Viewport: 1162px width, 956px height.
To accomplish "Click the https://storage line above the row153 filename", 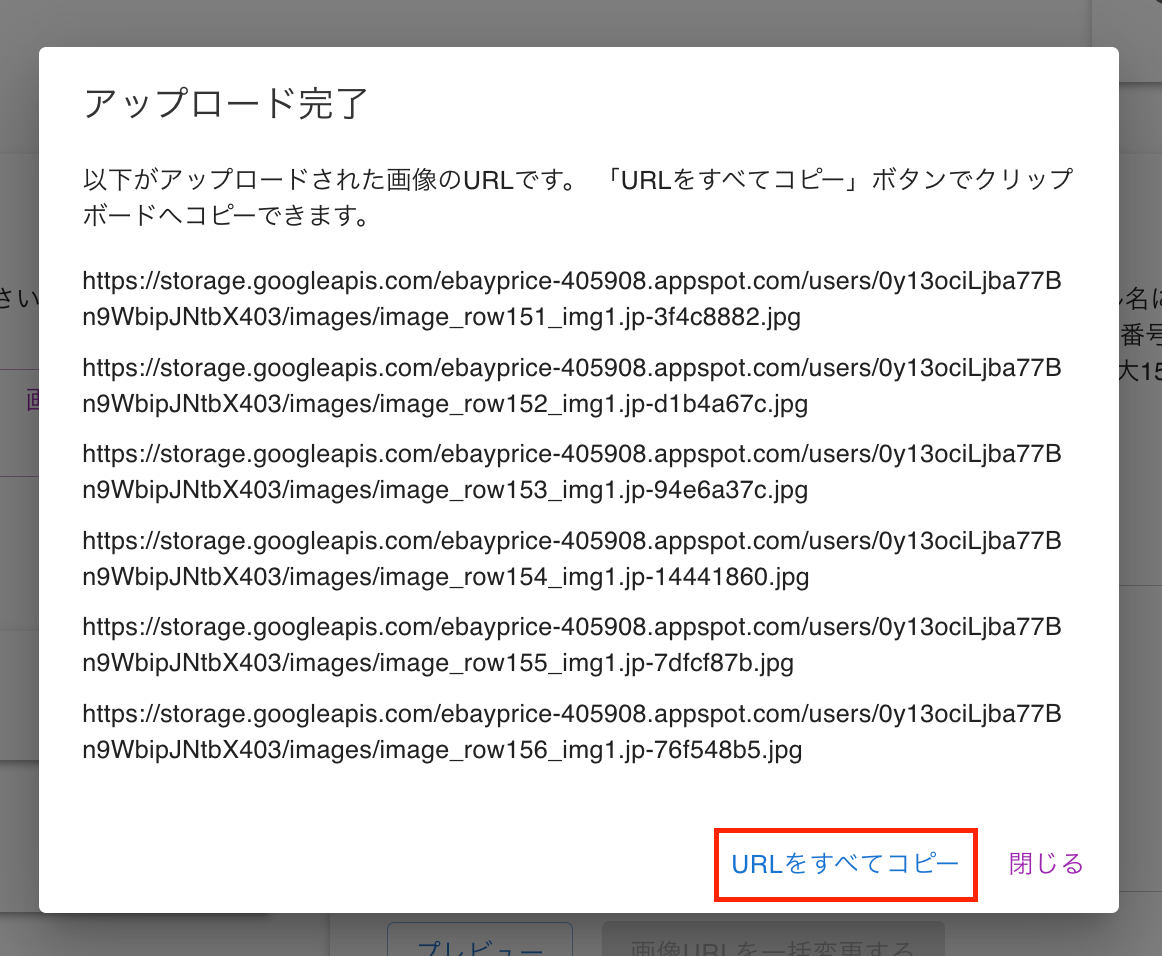I will pos(571,454).
